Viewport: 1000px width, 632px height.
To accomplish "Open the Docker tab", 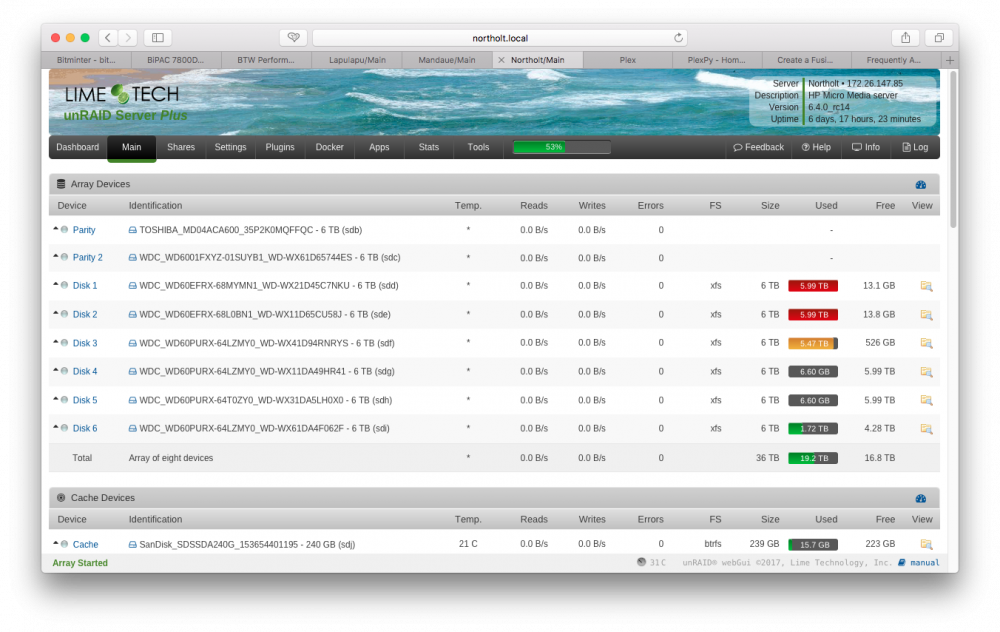I will click(x=330, y=147).
